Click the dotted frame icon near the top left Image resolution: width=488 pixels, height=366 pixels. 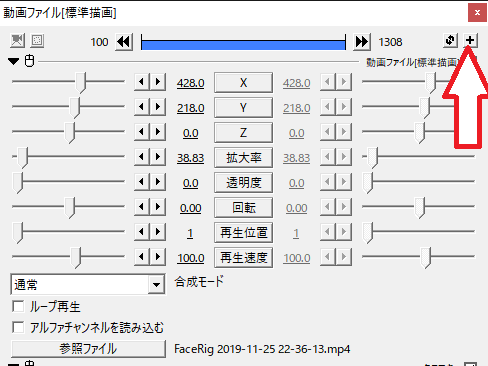[37, 41]
